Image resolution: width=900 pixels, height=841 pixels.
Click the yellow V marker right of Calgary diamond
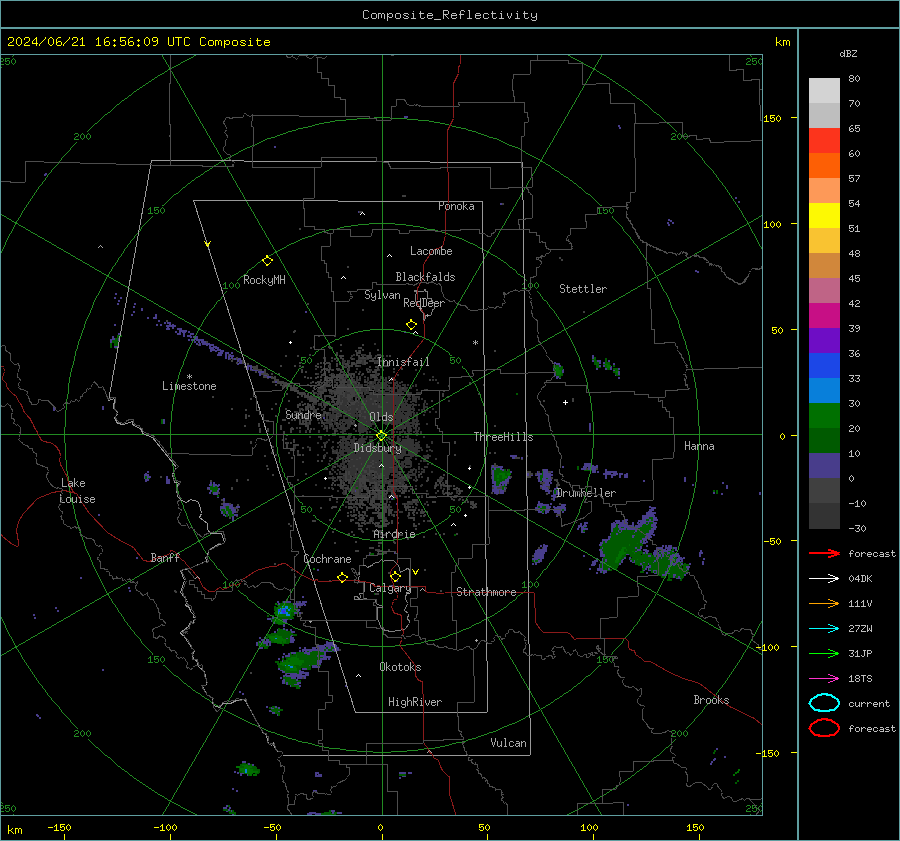pyautogui.click(x=415, y=572)
